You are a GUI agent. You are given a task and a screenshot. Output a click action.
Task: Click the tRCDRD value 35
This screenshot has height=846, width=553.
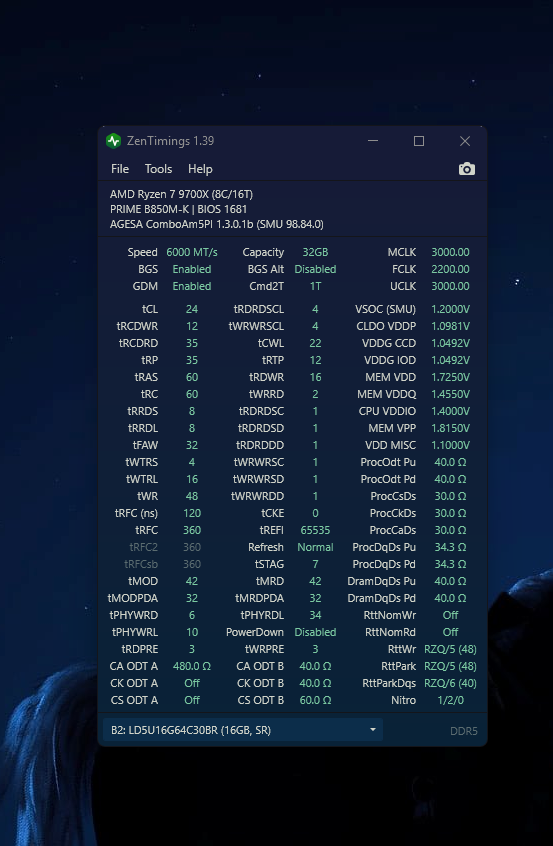tap(192, 343)
